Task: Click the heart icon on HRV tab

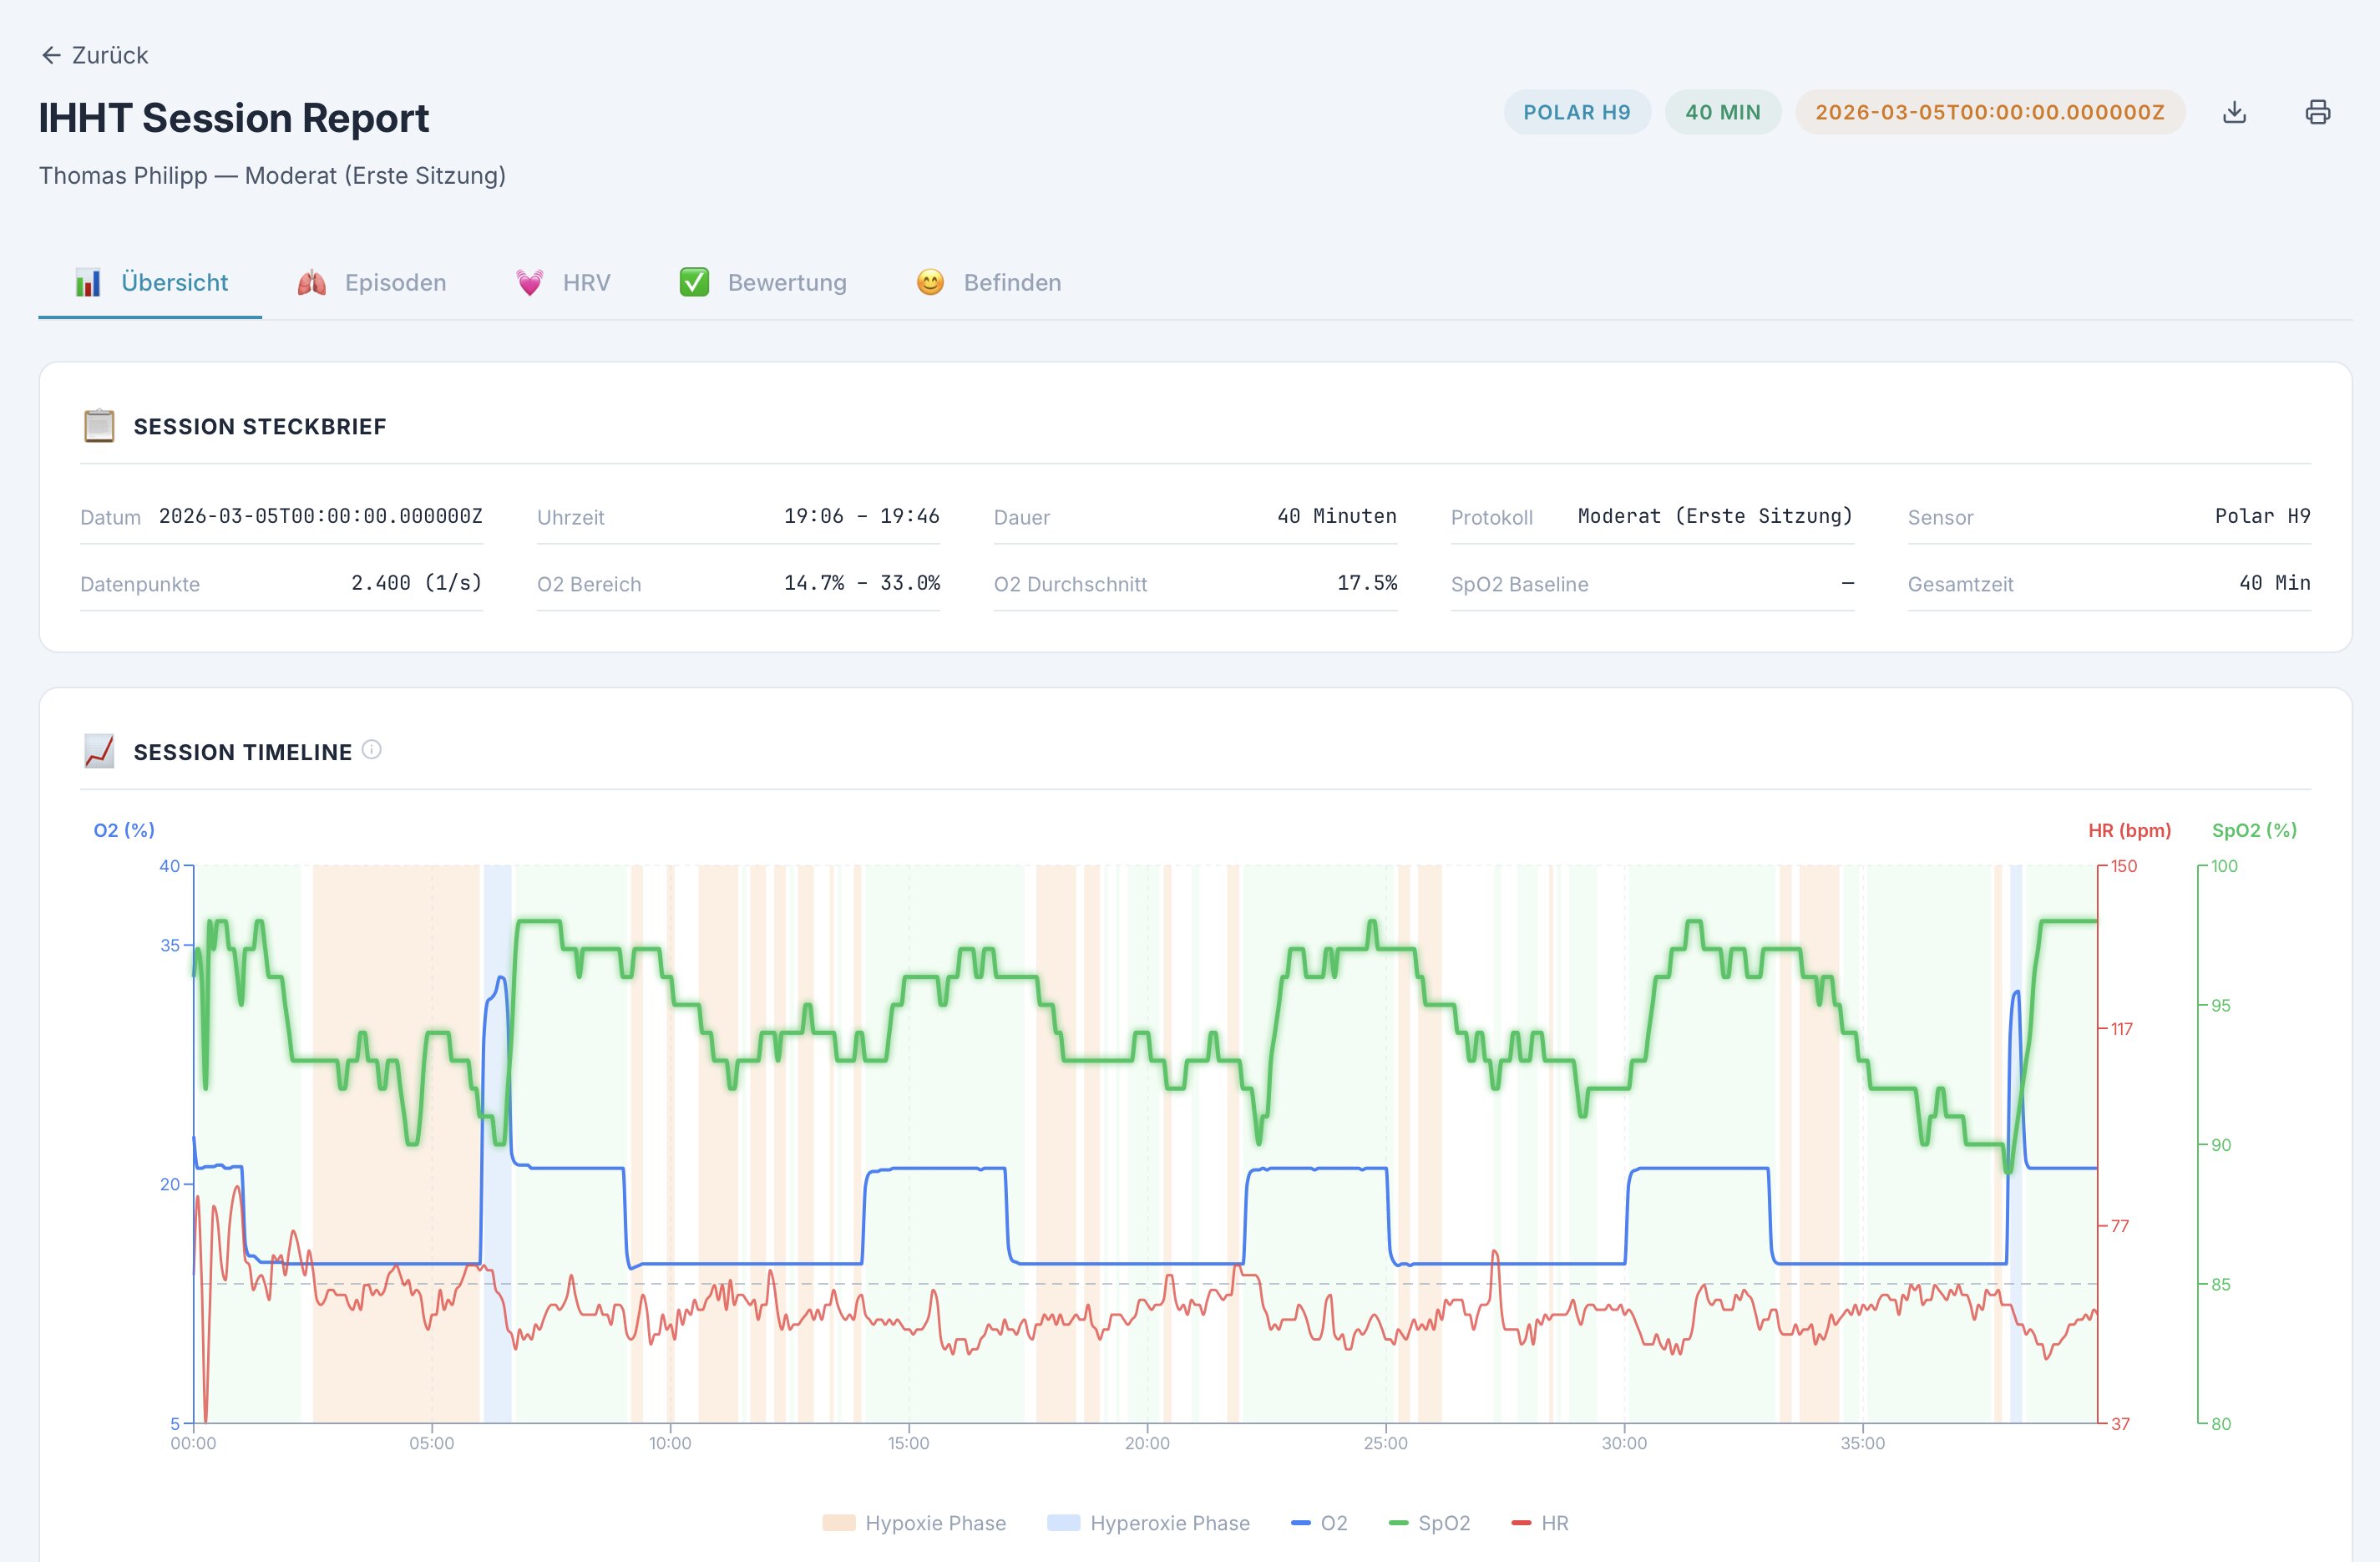Action: point(529,283)
